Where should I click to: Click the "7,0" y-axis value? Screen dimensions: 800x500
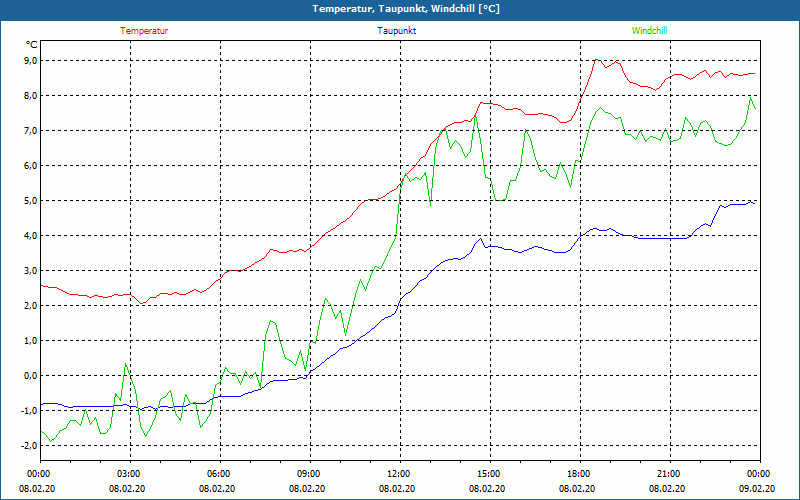pos(31,131)
